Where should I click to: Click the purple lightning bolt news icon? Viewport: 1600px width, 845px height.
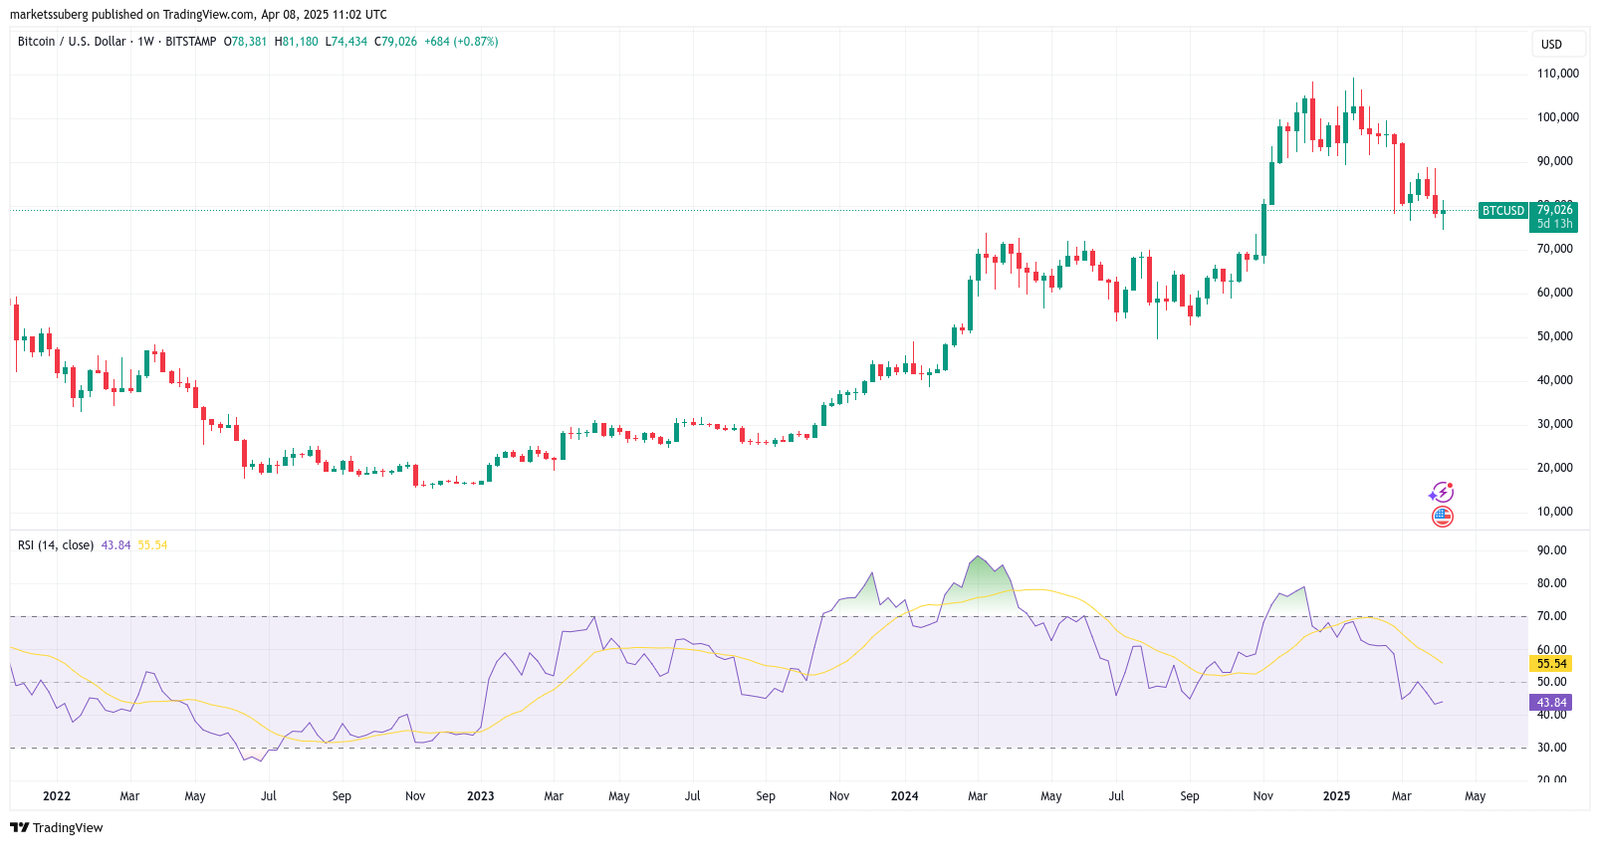click(1441, 492)
